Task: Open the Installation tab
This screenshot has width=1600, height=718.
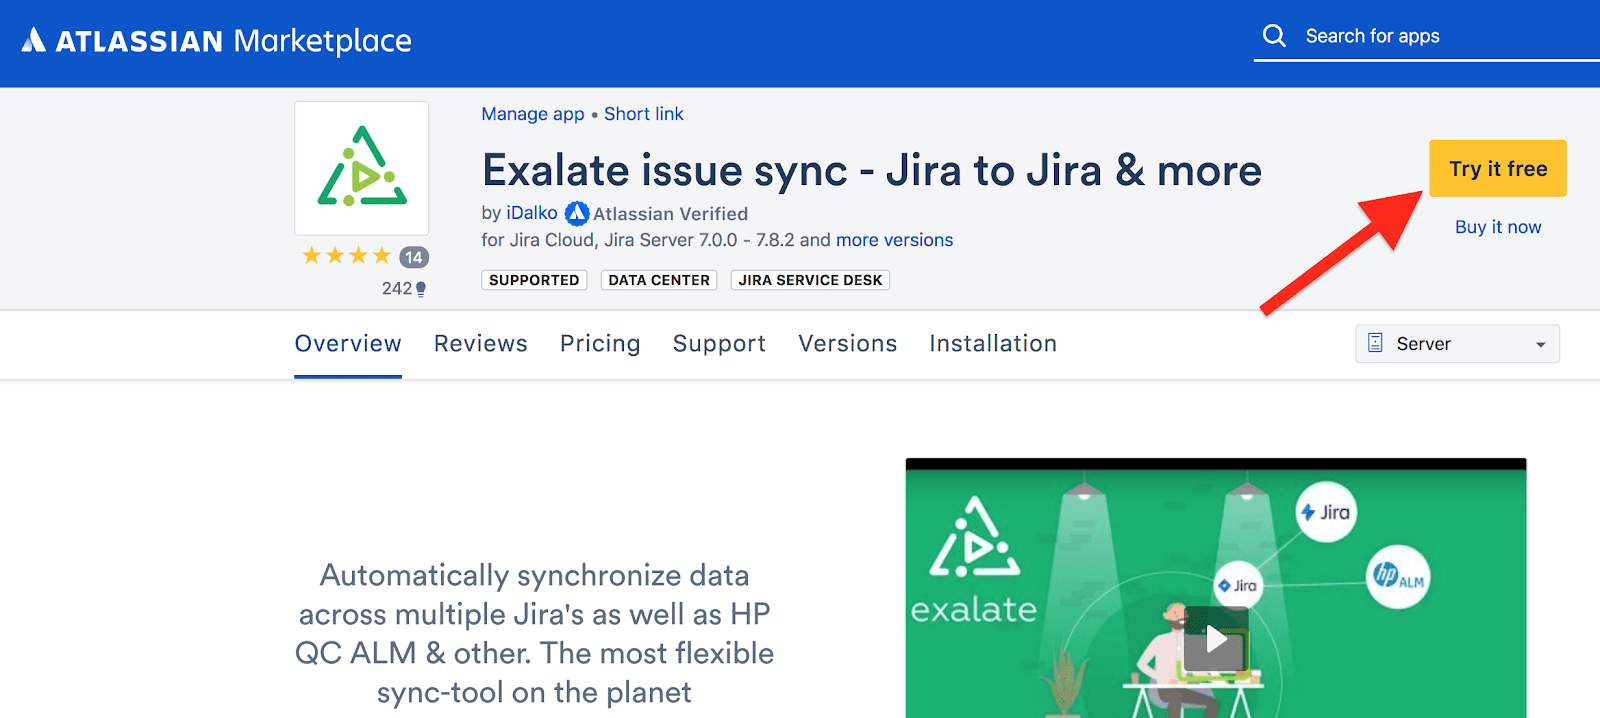Action: click(992, 343)
